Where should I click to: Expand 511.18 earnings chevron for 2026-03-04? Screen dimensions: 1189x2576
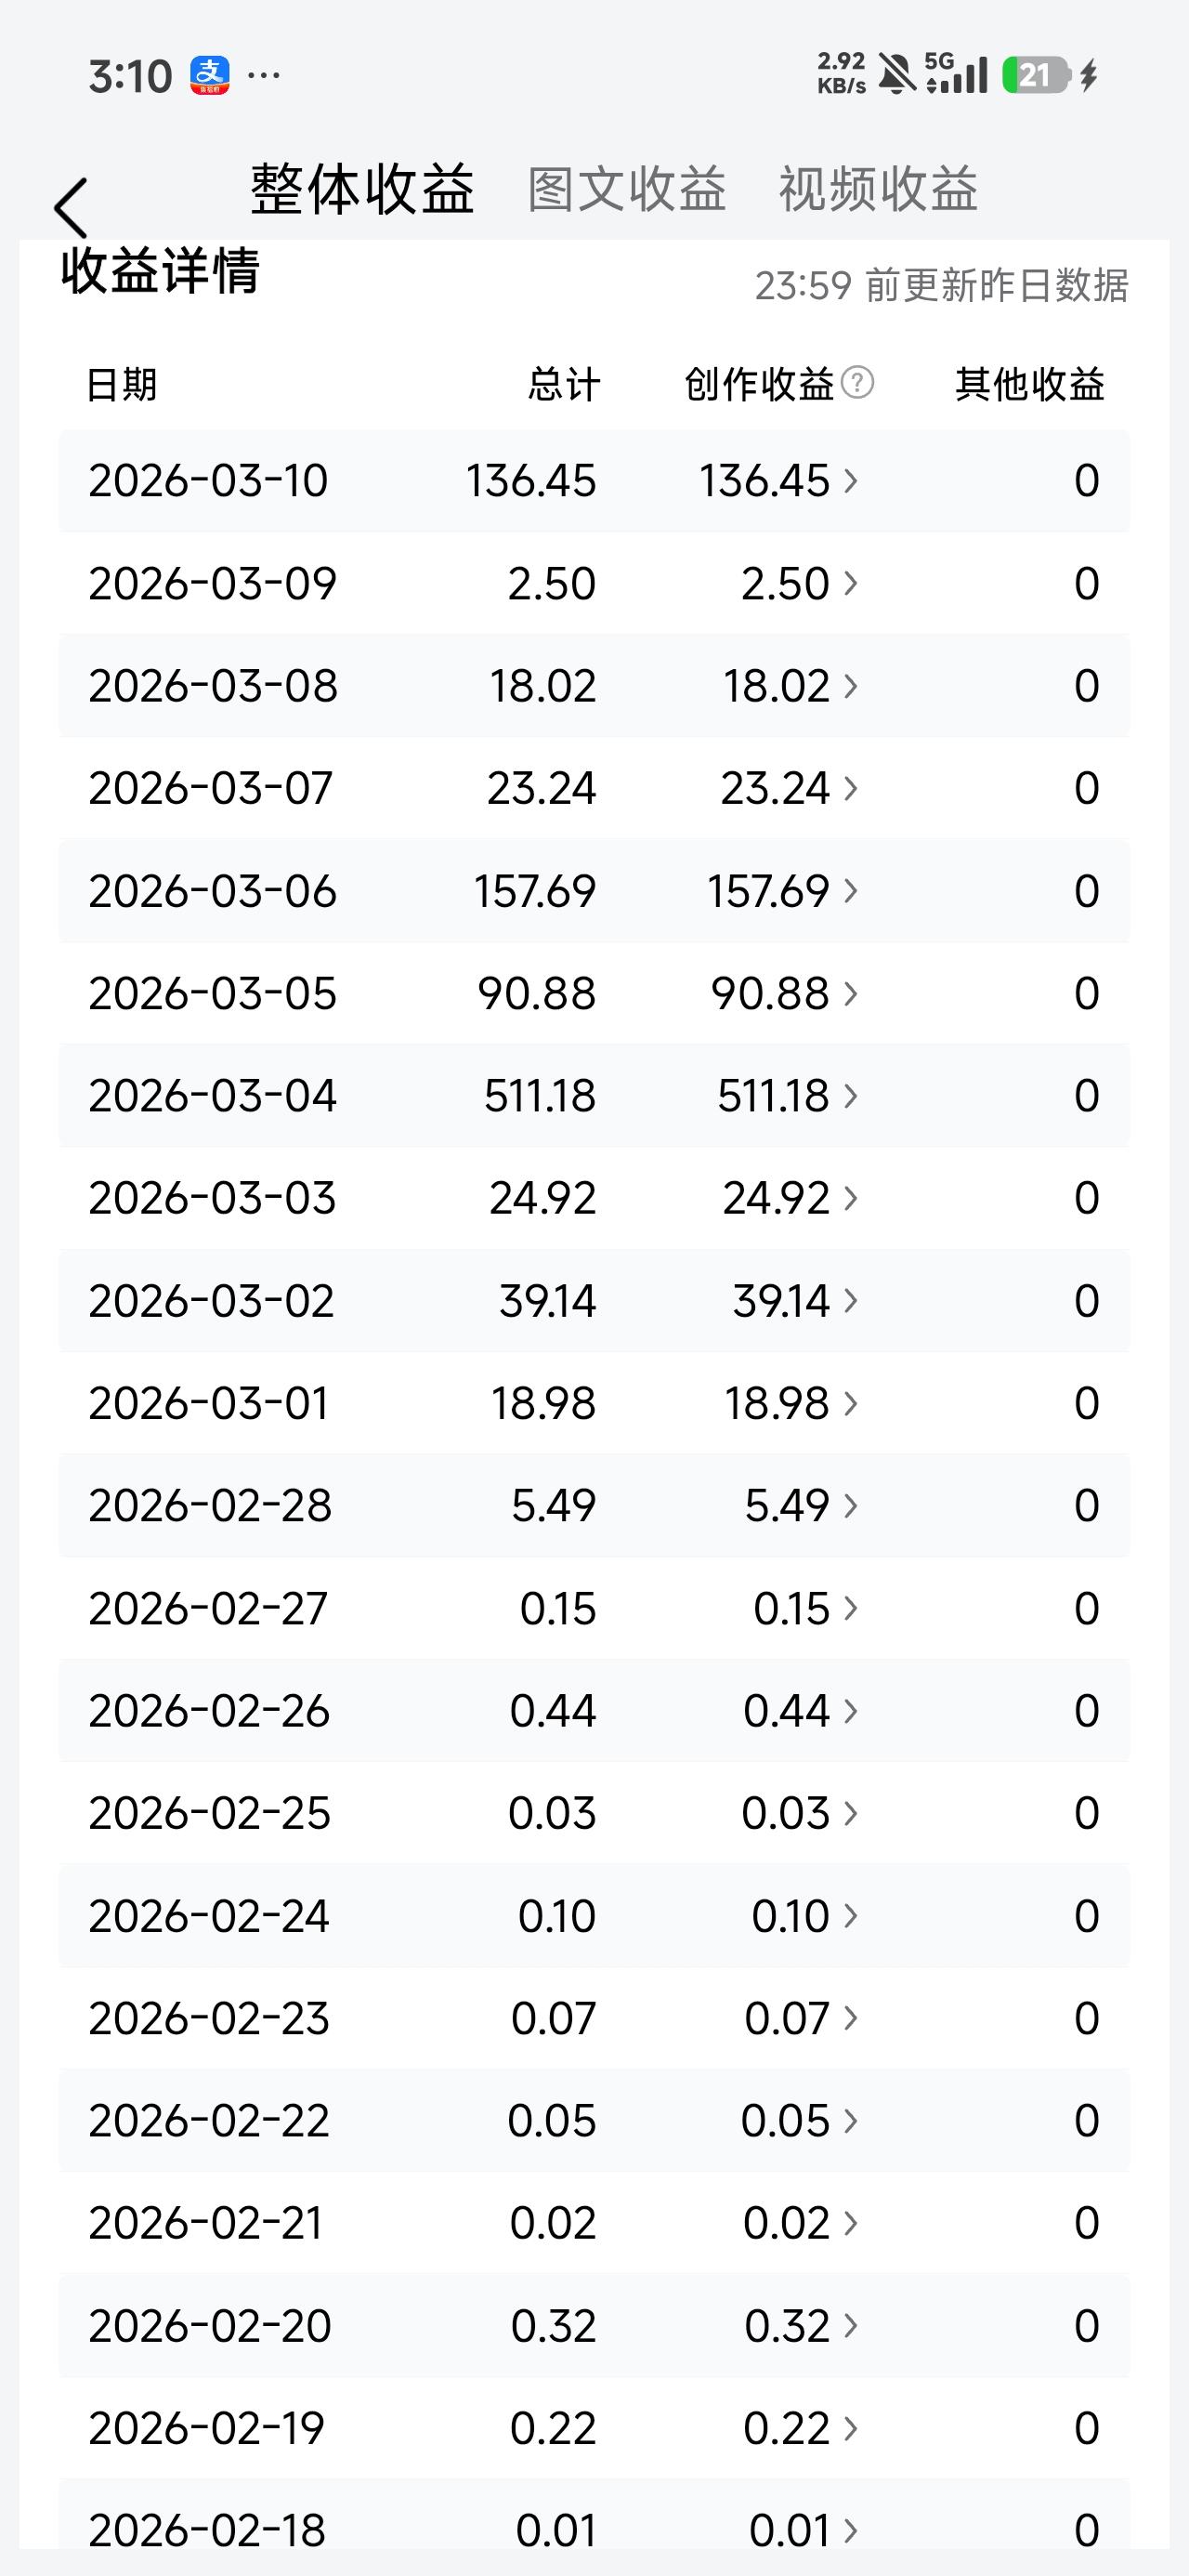tap(851, 1096)
